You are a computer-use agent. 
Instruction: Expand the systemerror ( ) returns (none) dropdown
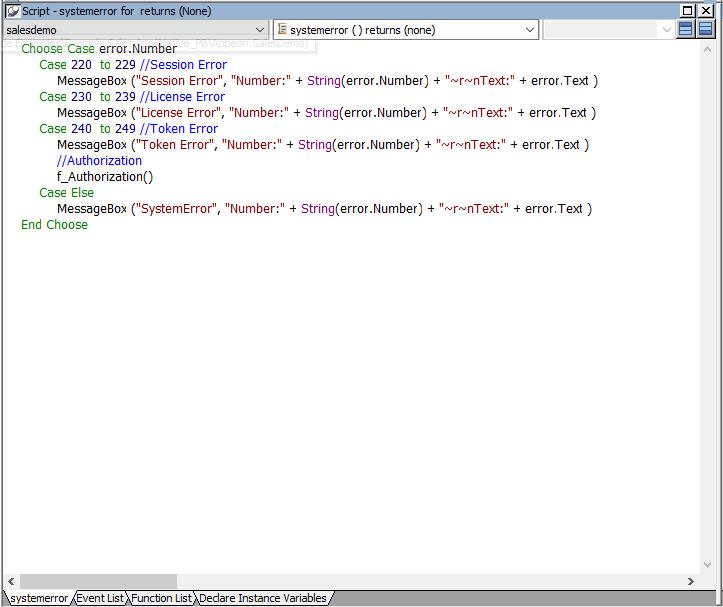pyautogui.click(x=530, y=30)
